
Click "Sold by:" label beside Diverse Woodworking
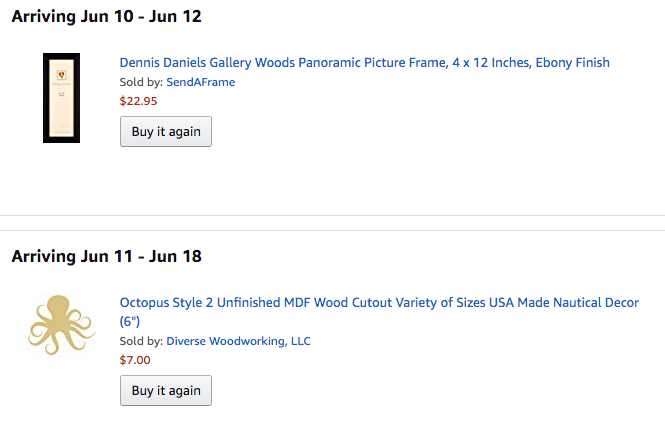(x=141, y=341)
